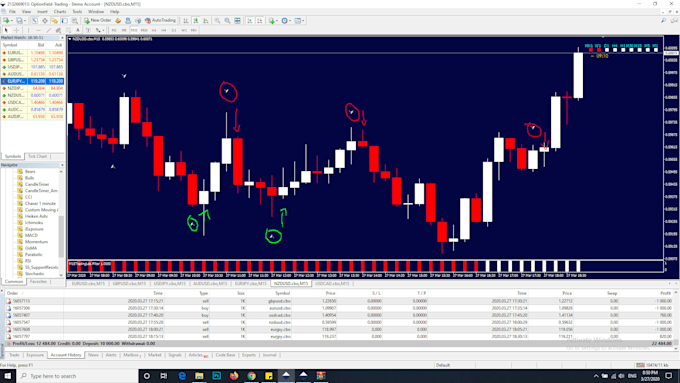Viewport: 680px width, 383px height.
Task: Switch timeframe to M1
Action: 114,30
